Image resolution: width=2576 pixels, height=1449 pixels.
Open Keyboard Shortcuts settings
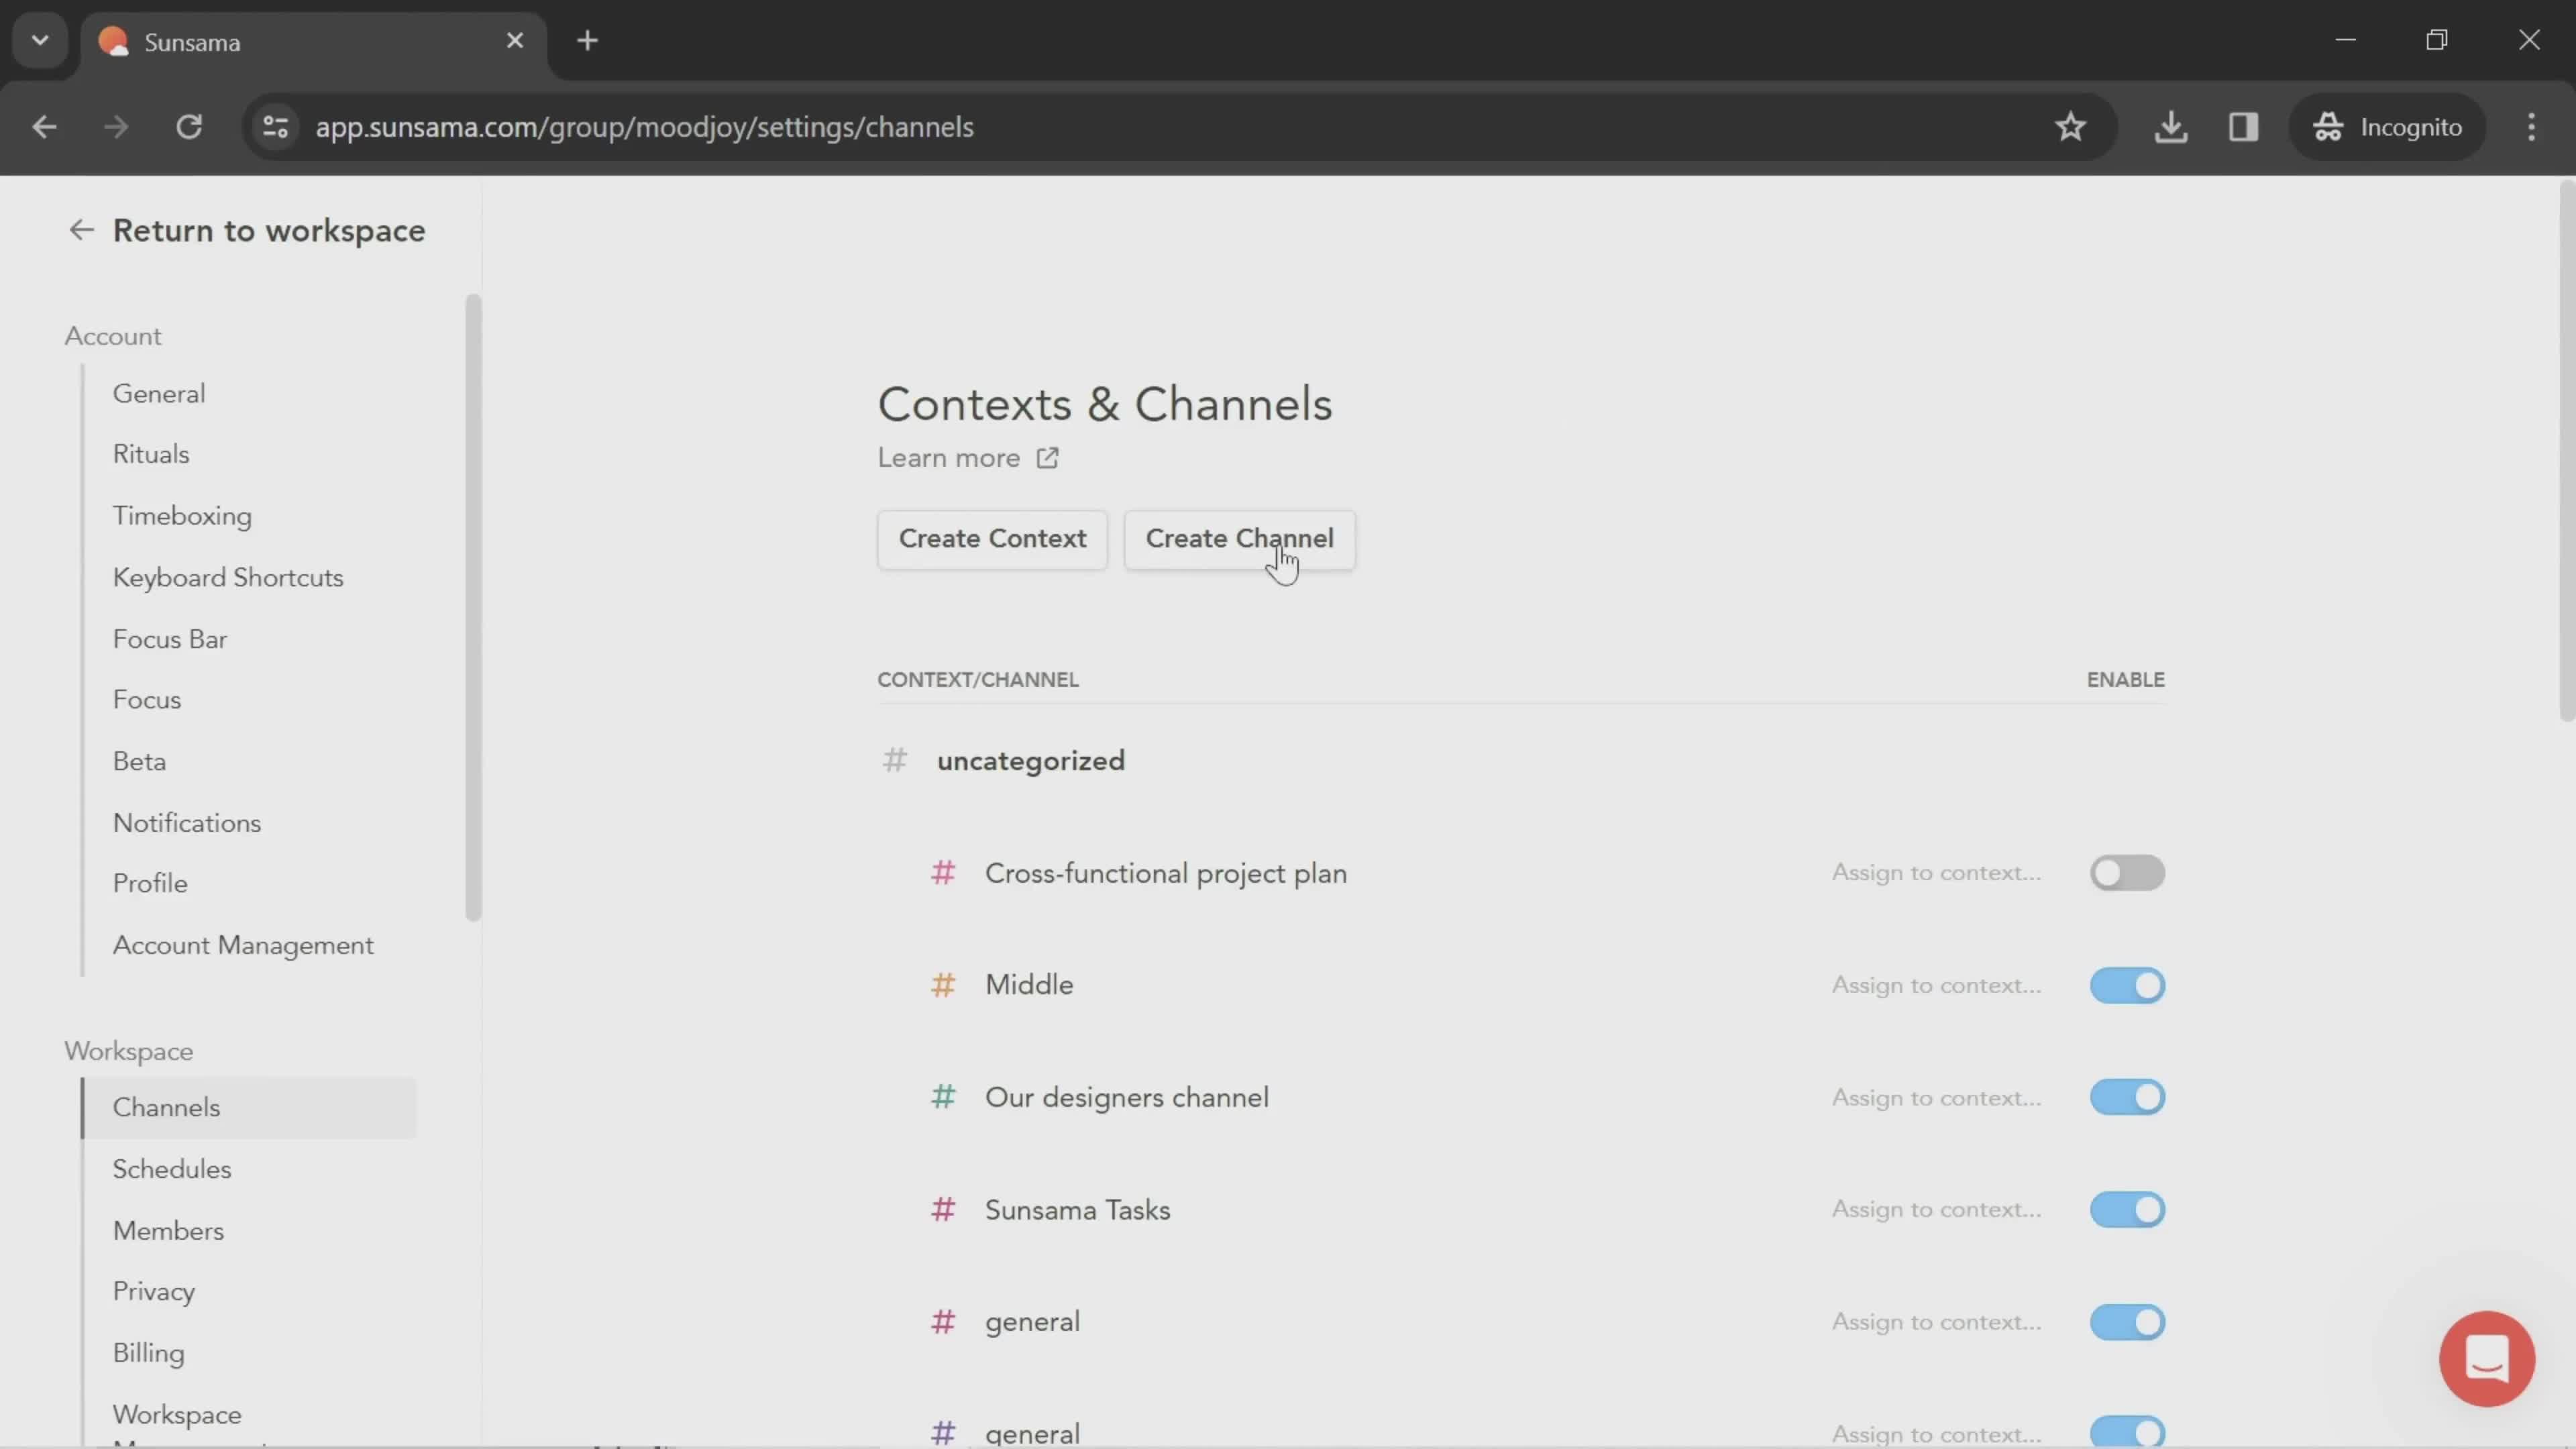[x=228, y=578]
